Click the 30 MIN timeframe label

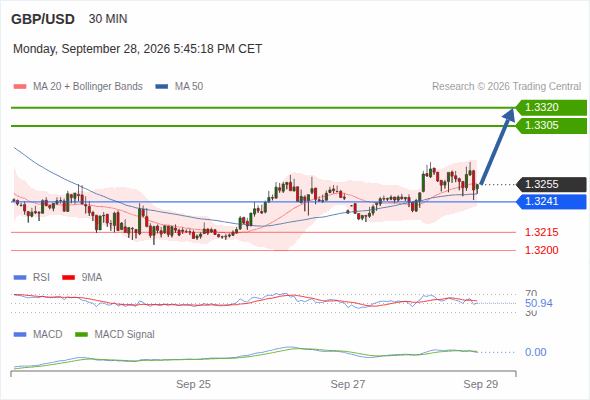(x=108, y=19)
